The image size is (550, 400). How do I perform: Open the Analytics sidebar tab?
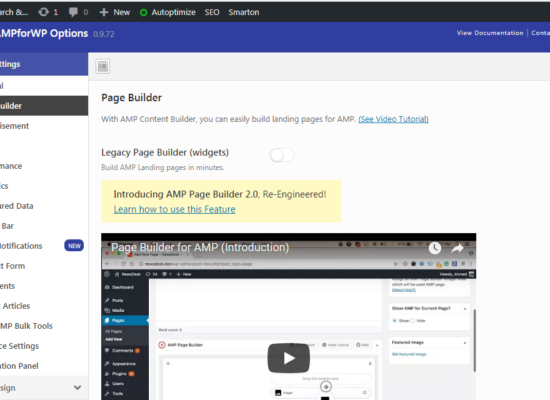(x=44, y=186)
